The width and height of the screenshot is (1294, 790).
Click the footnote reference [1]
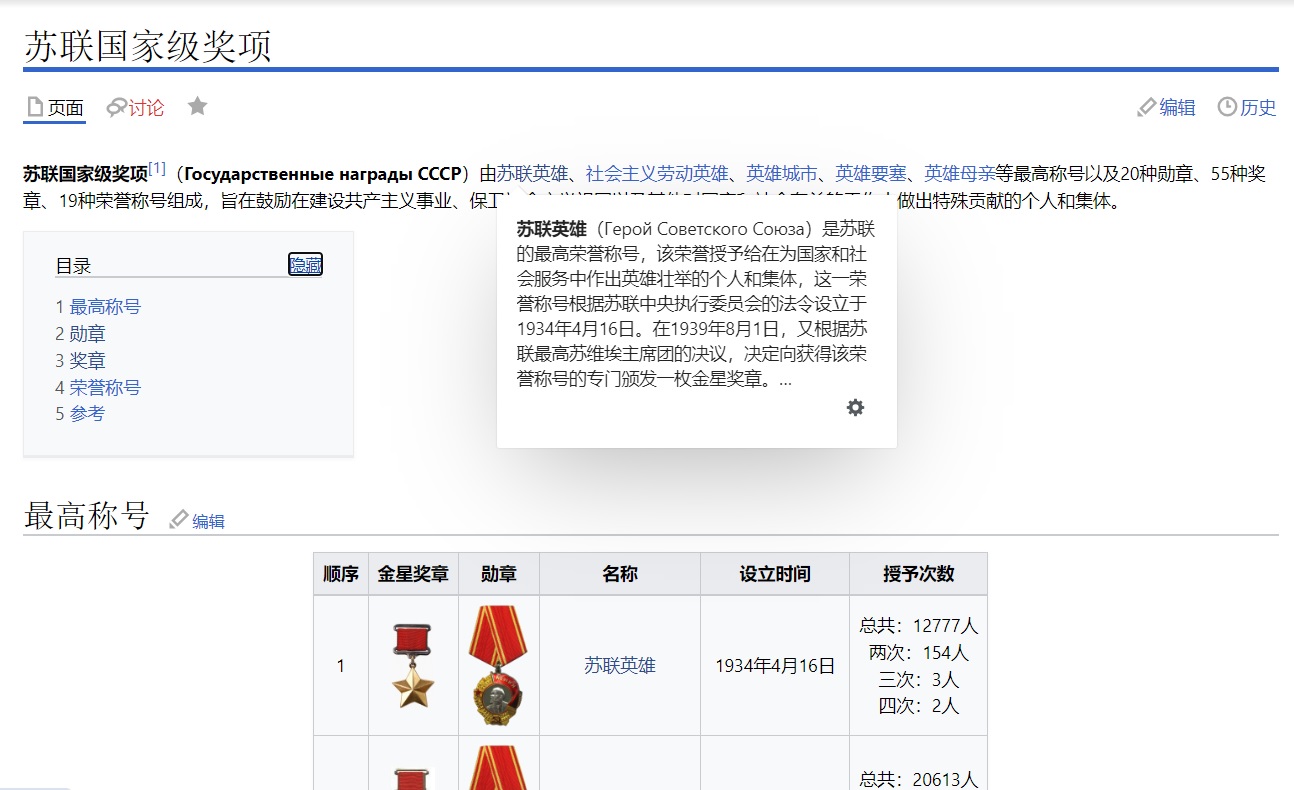157,169
